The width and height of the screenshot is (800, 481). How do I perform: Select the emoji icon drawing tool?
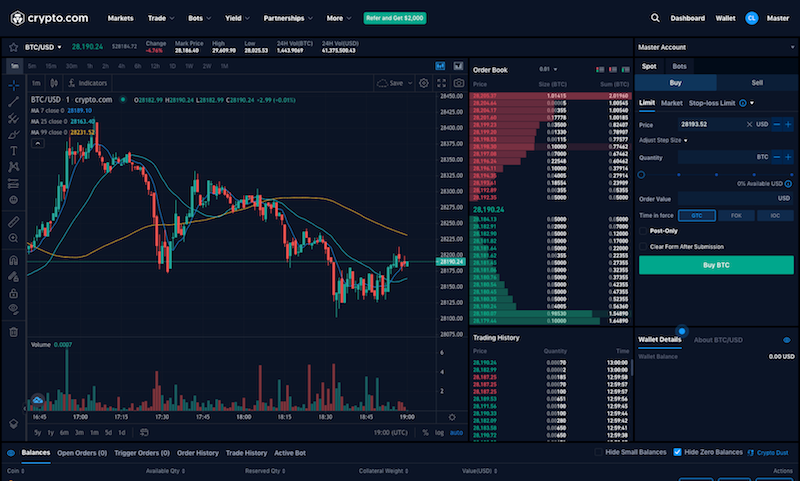click(x=14, y=200)
